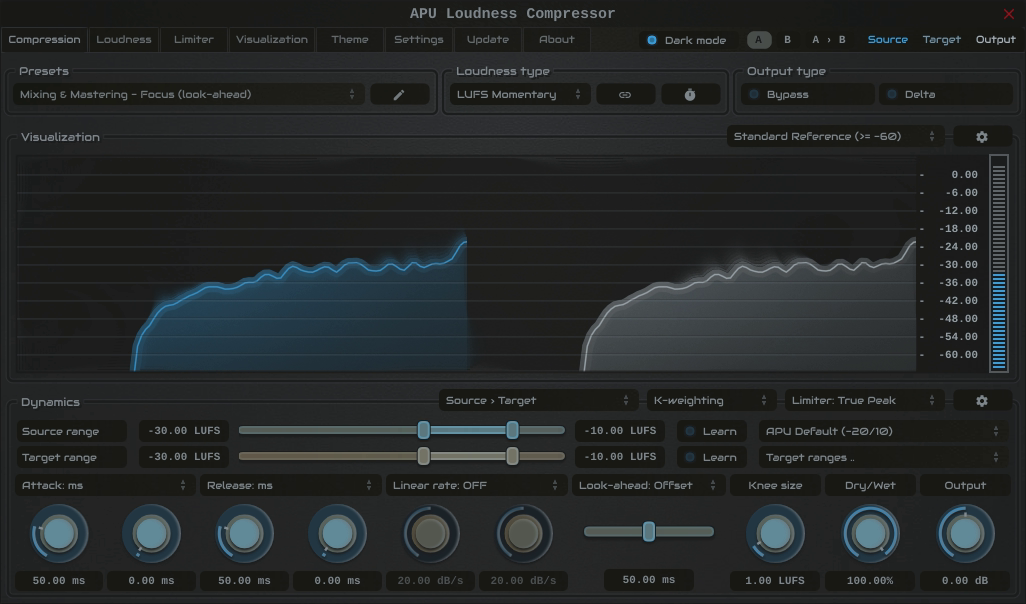Click the Target range slider's right handle
Image resolution: width=1026 pixels, height=604 pixels.
(512, 456)
